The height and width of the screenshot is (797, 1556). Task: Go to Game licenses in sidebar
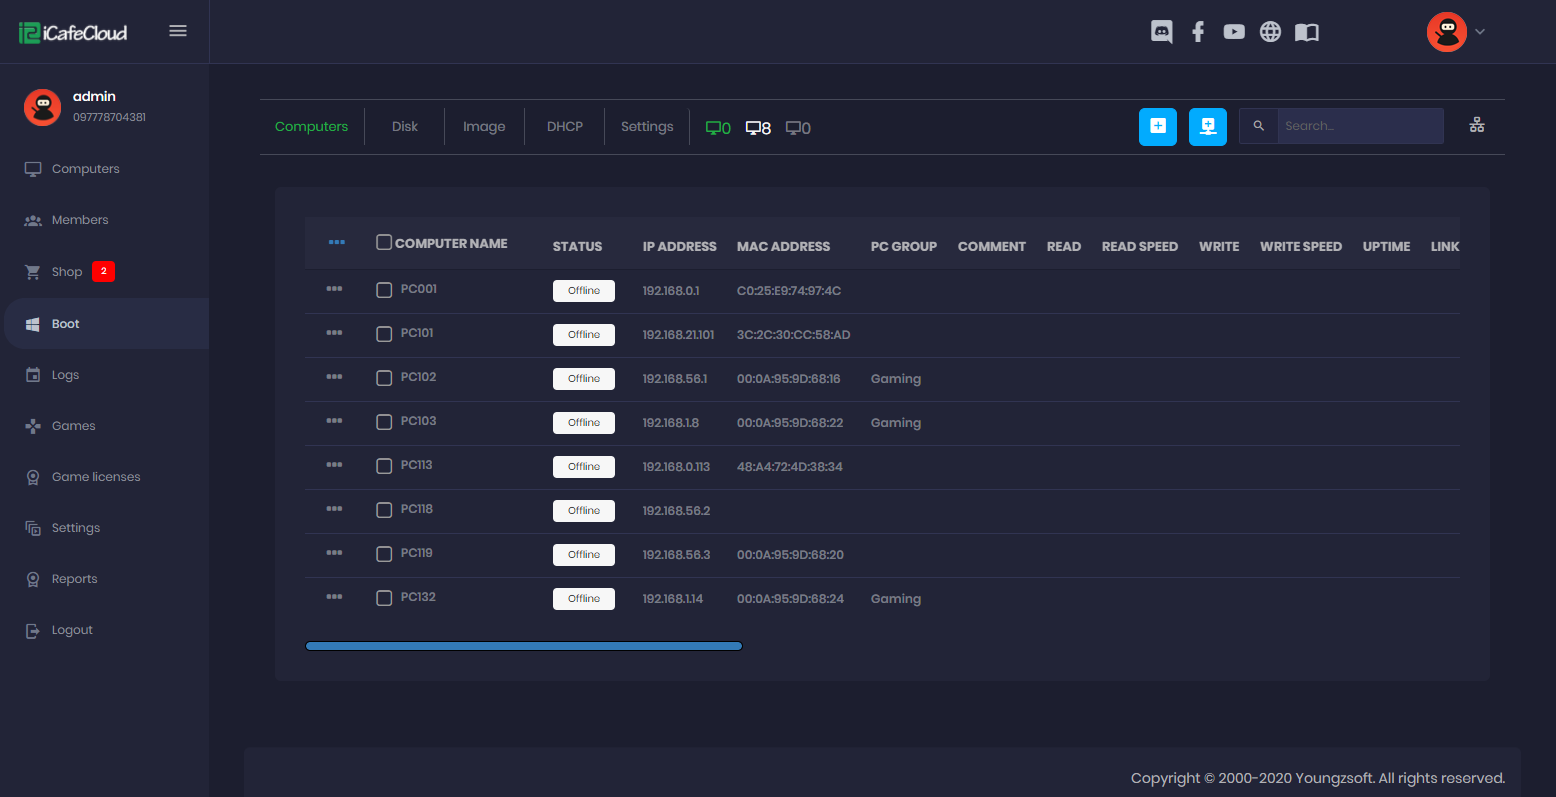point(96,477)
